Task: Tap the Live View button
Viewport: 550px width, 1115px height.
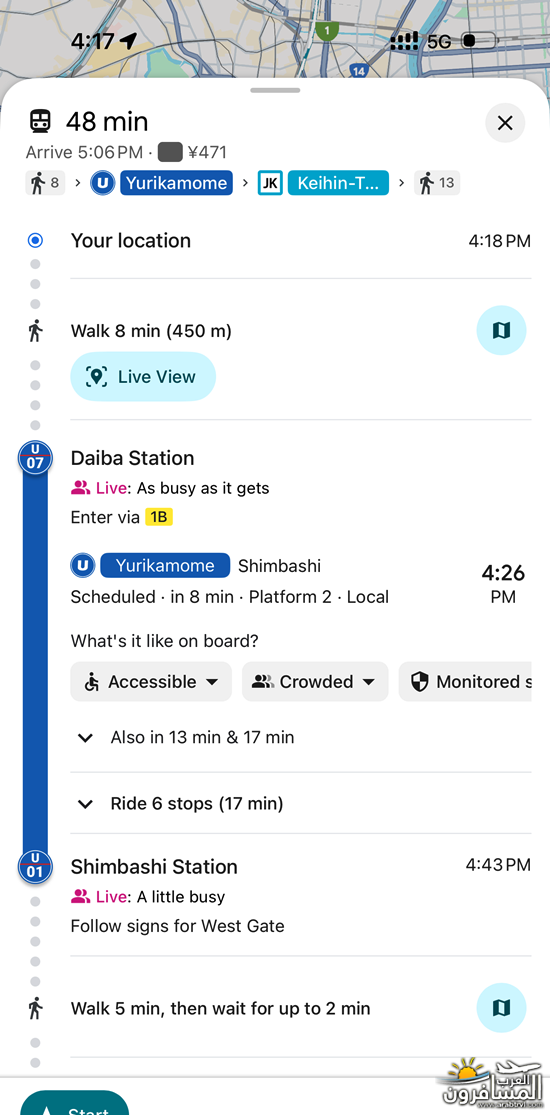Action: [x=143, y=377]
